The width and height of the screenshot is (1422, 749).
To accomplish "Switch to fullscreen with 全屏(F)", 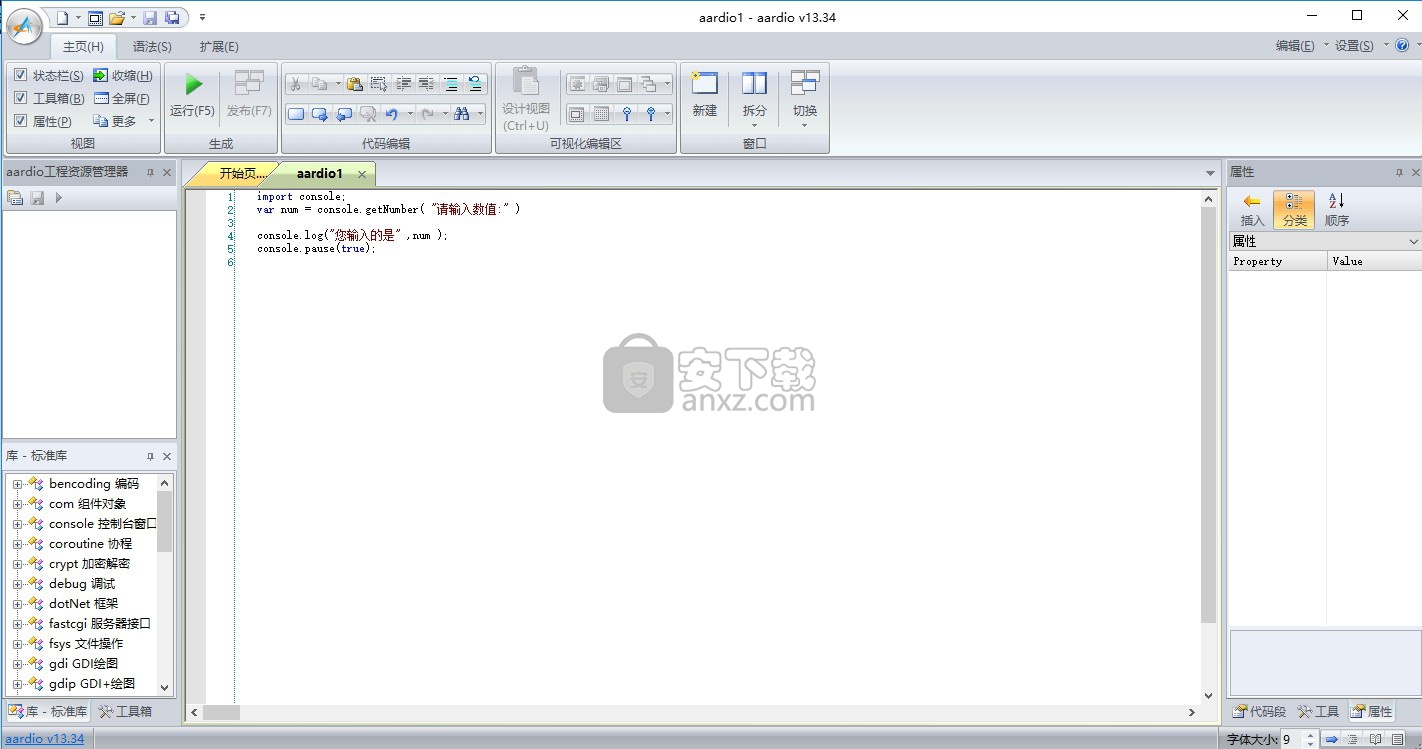I will (x=123, y=98).
